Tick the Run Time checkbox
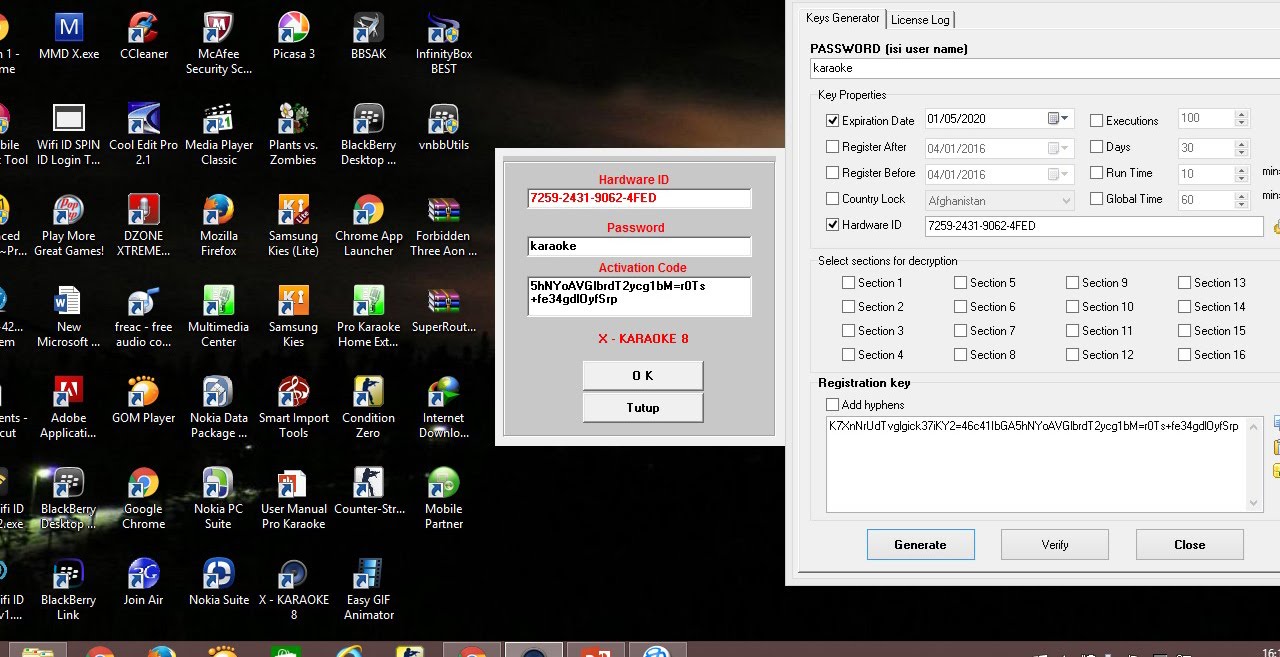 click(x=1096, y=172)
